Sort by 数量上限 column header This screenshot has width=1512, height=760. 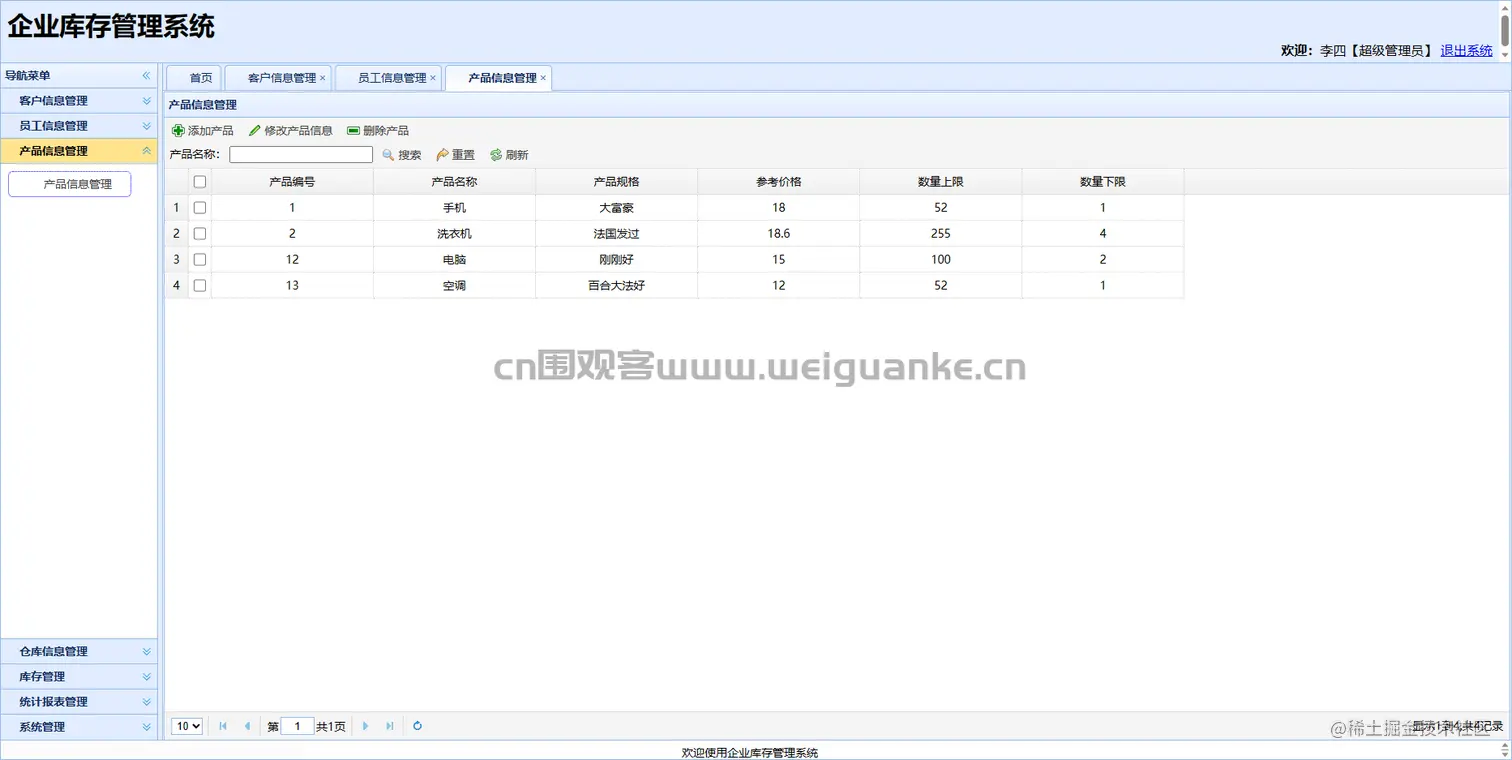940,182
